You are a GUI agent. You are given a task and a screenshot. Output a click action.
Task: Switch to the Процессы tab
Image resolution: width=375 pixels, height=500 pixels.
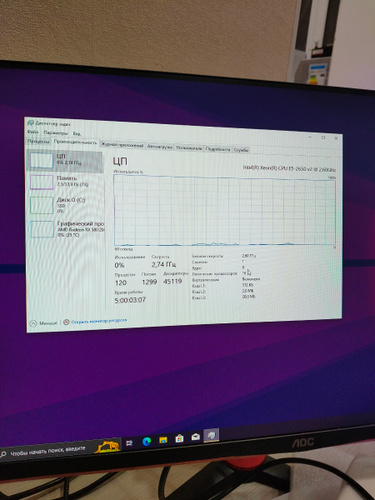[39, 141]
